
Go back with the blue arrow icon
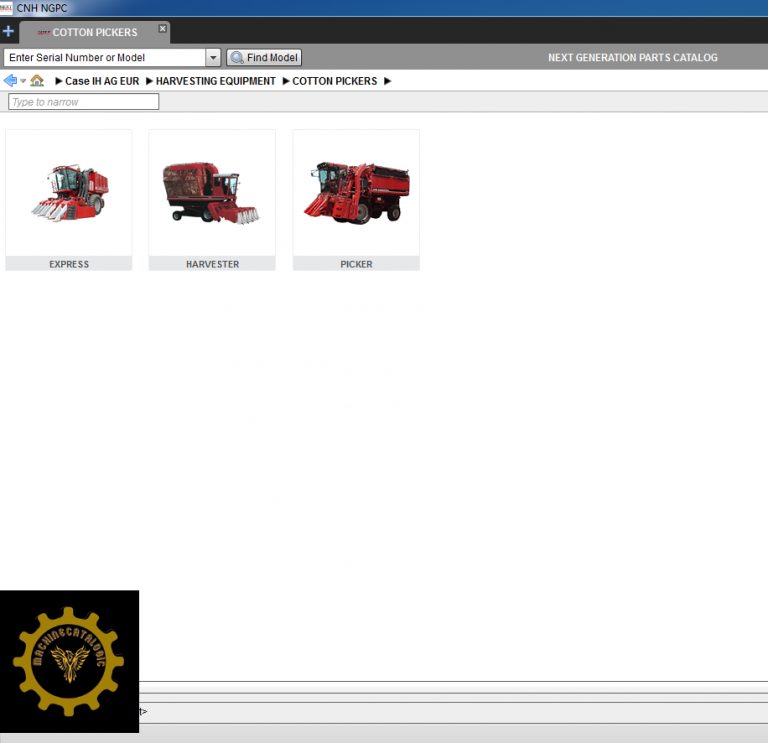pos(10,80)
